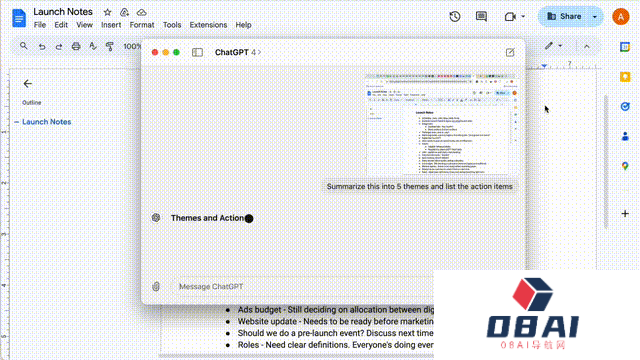Start a new chat with compose icon

[x=510, y=52]
